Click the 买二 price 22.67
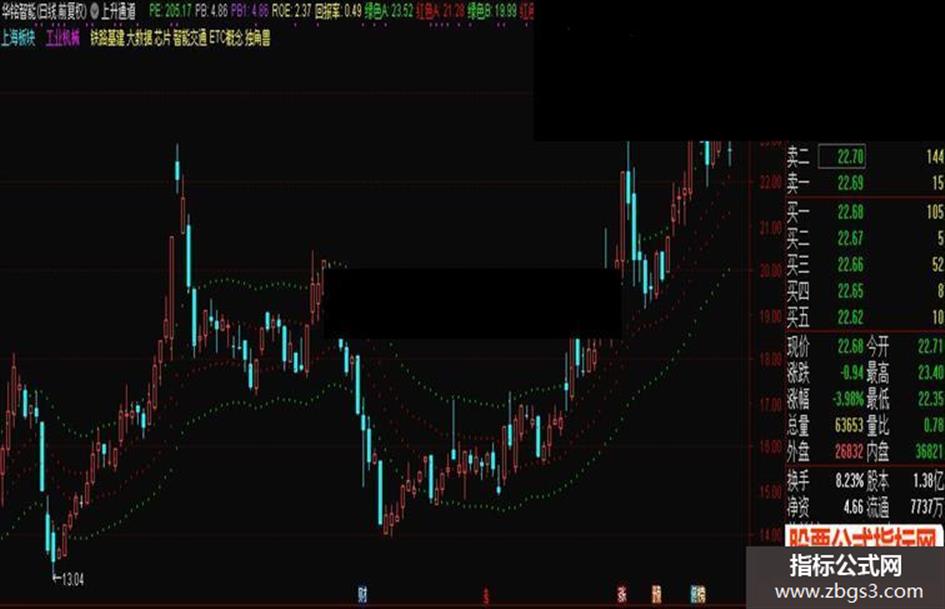The height and width of the screenshot is (609, 945). 850,238
